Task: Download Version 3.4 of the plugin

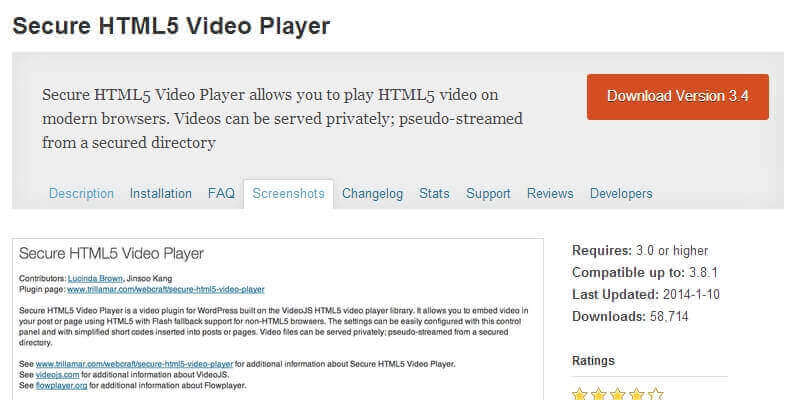Action: 678,97
